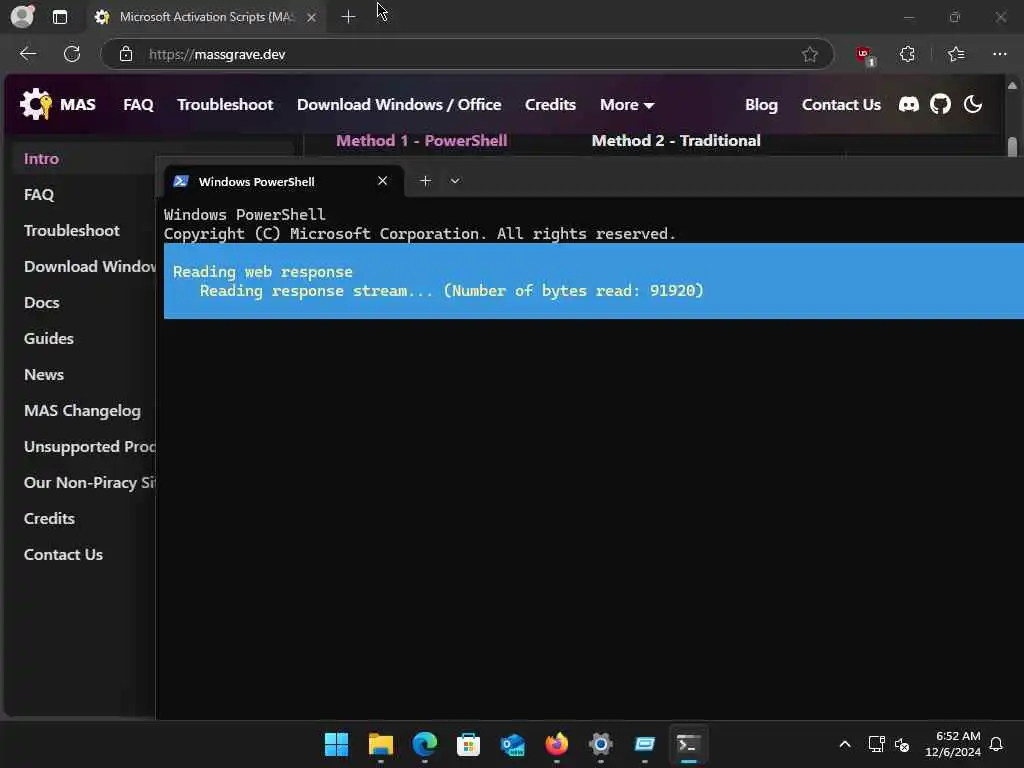Open Firefox from the taskbar
Image resolution: width=1024 pixels, height=768 pixels.
556,744
